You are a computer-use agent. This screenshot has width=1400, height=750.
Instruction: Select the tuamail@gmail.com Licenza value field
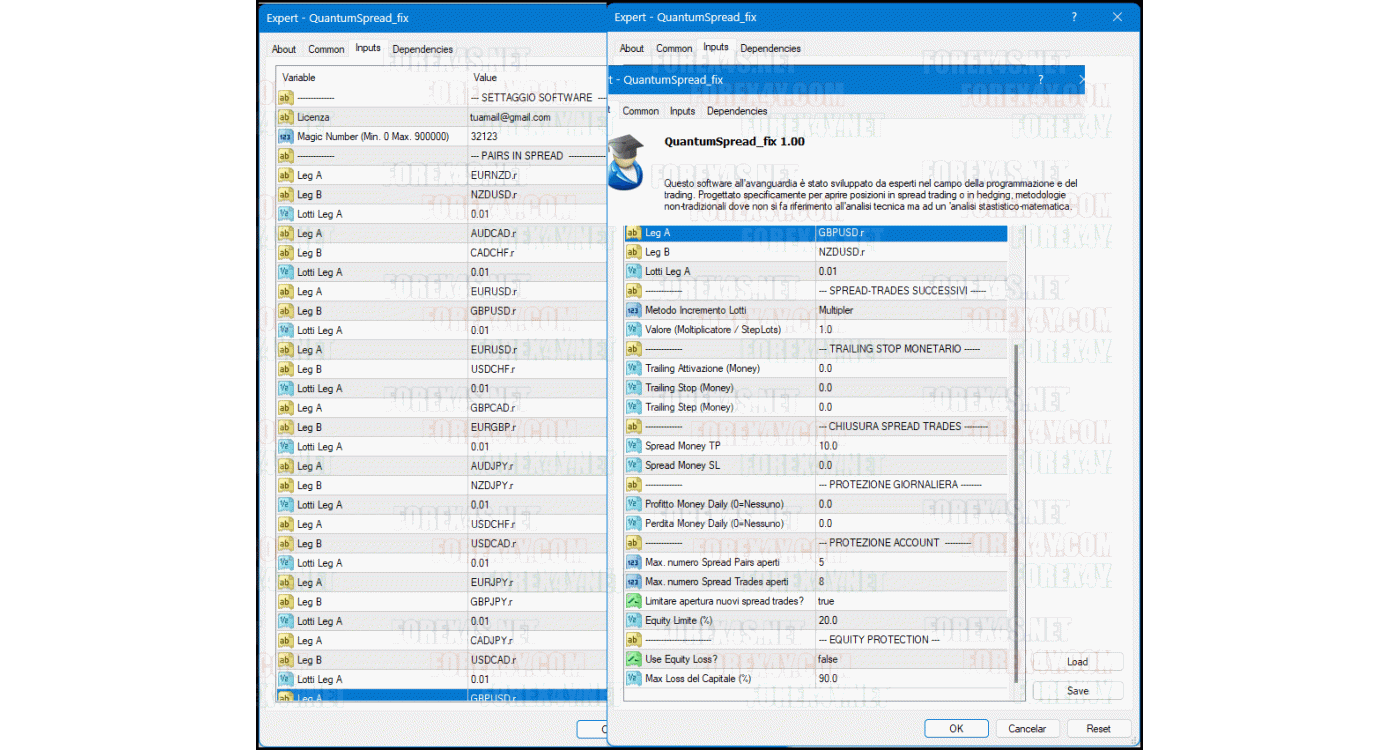pos(535,117)
